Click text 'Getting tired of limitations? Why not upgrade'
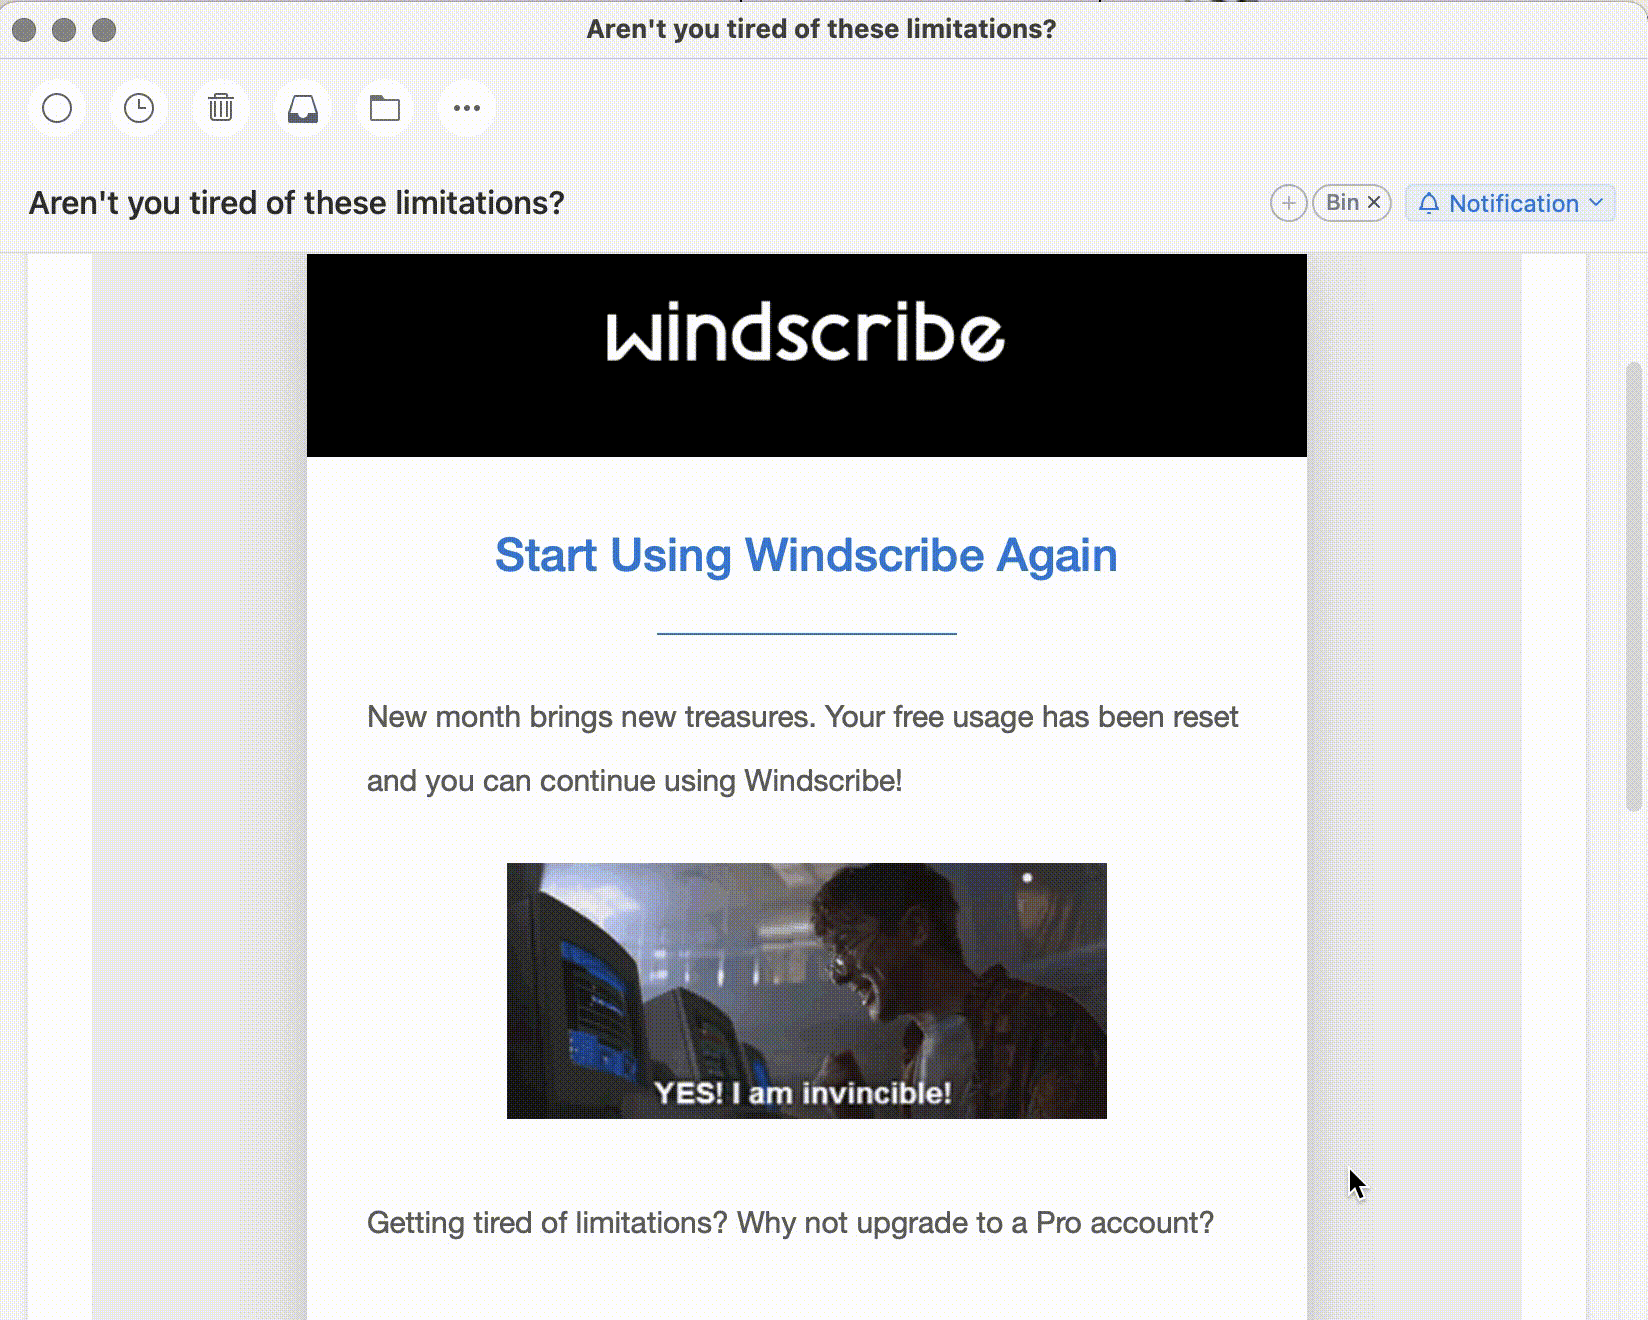 (x=790, y=1222)
